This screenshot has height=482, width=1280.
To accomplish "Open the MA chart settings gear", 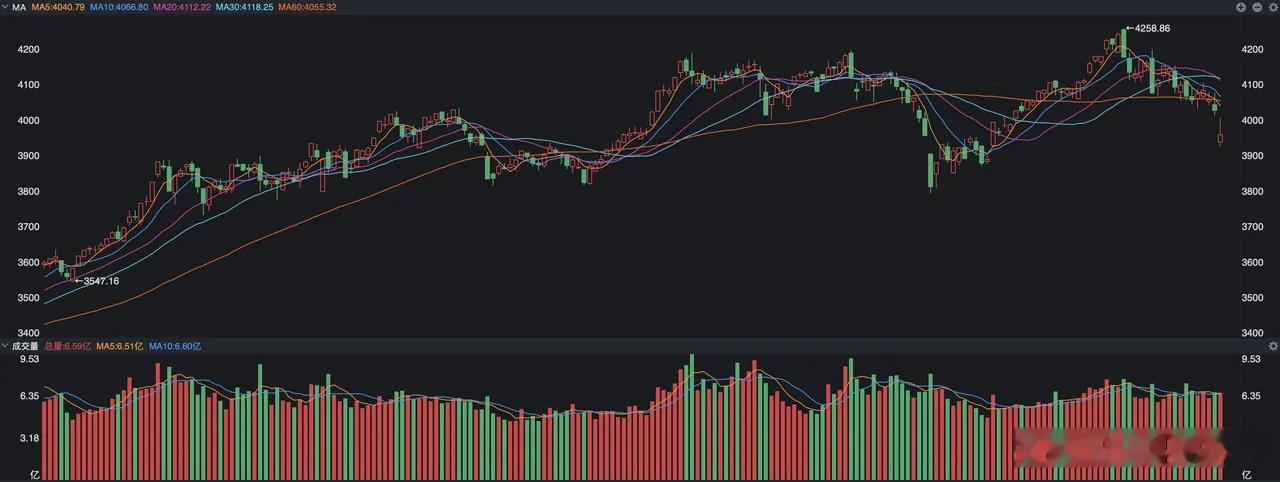I will (x=1273, y=7).
